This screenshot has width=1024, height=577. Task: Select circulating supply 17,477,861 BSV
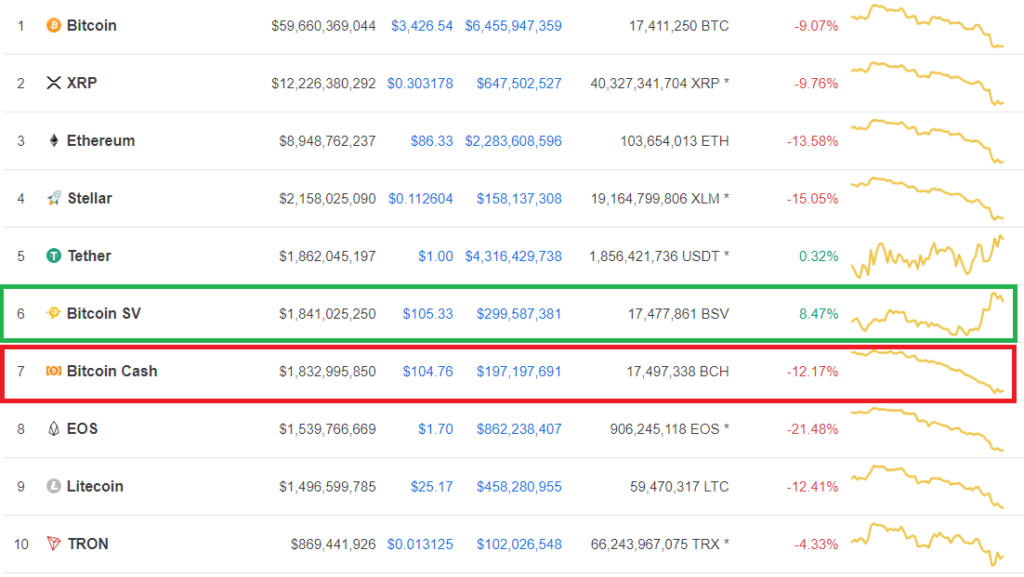[x=679, y=314]
